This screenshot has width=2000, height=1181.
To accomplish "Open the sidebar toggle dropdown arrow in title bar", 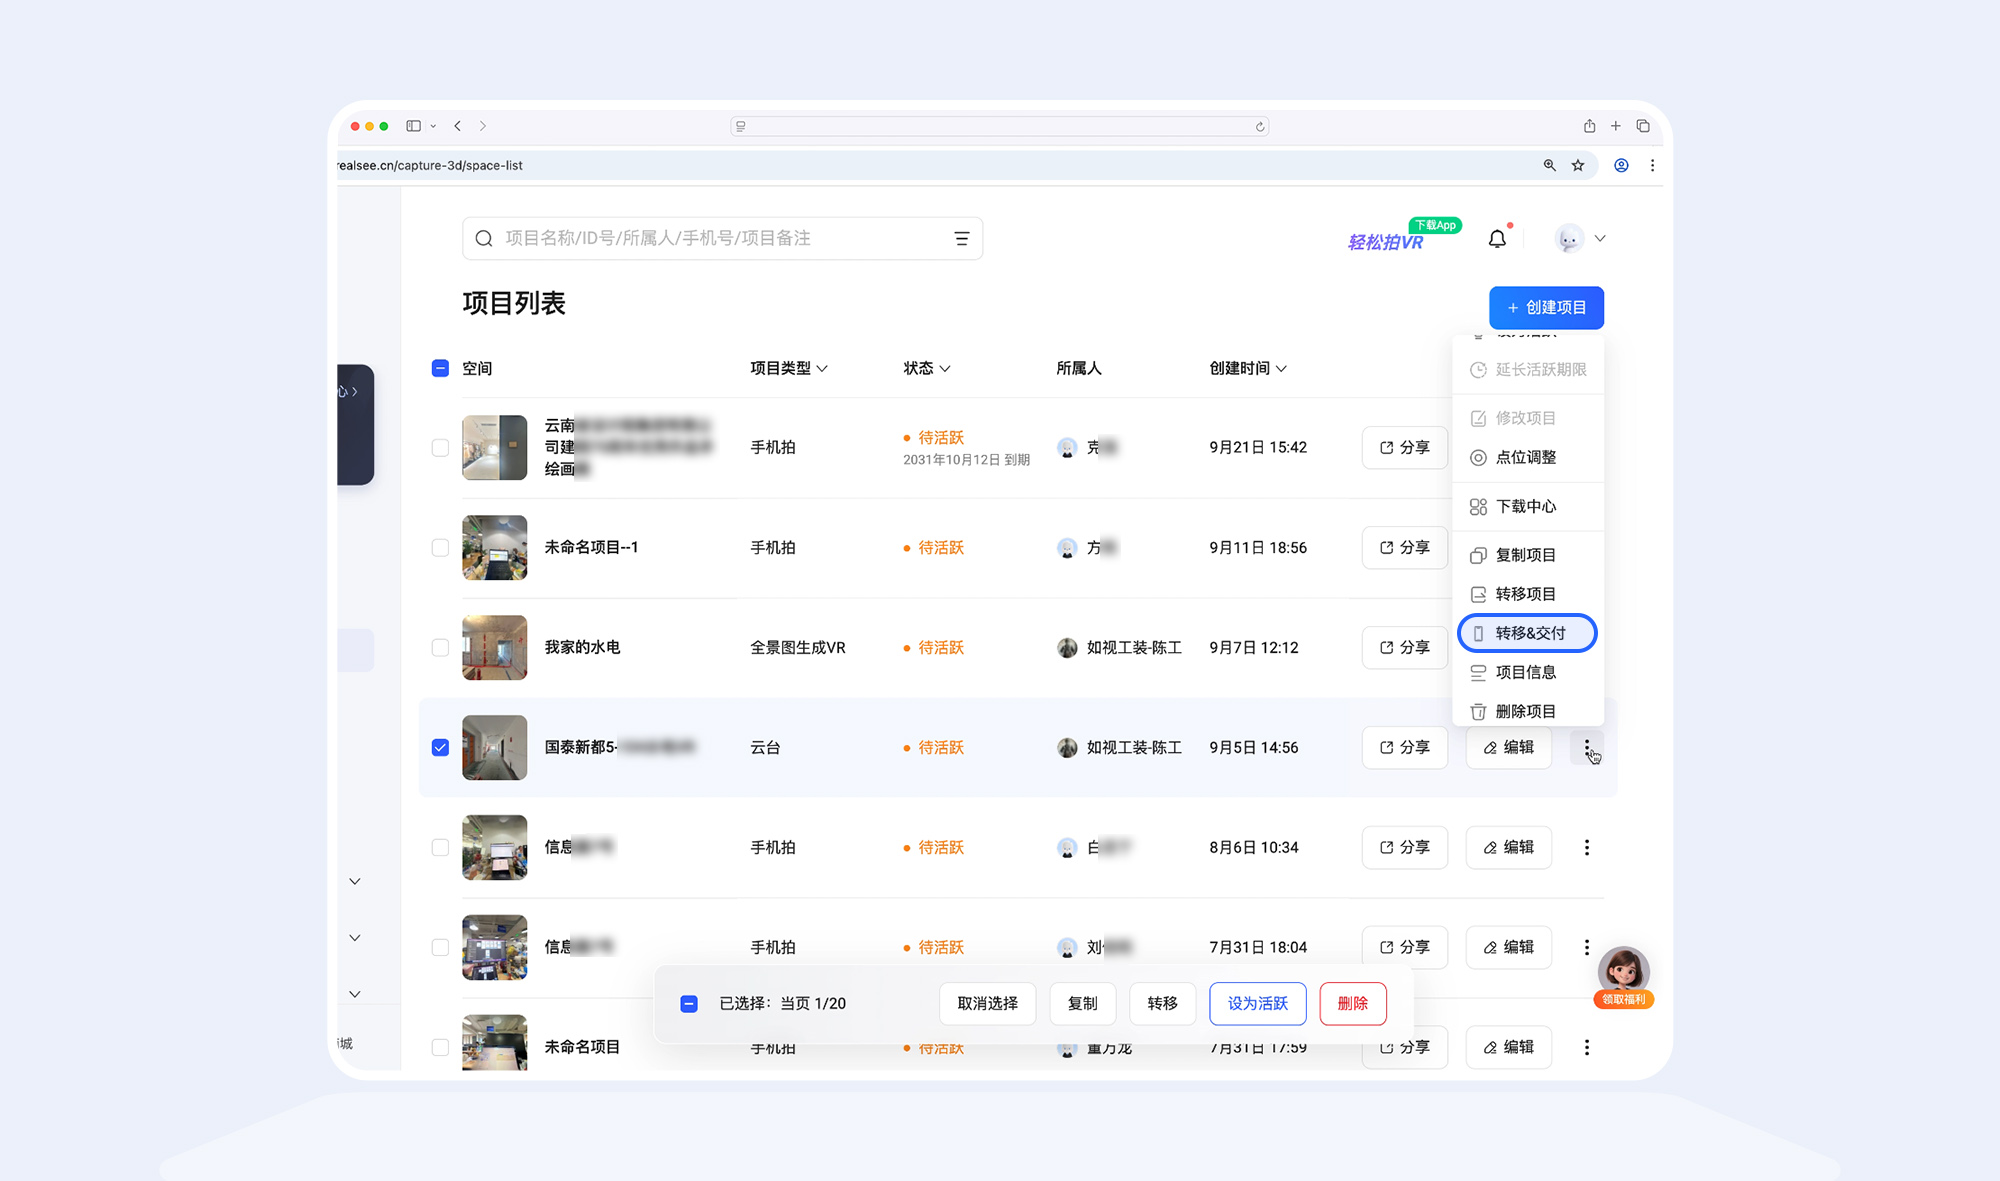I will [433, 126].
